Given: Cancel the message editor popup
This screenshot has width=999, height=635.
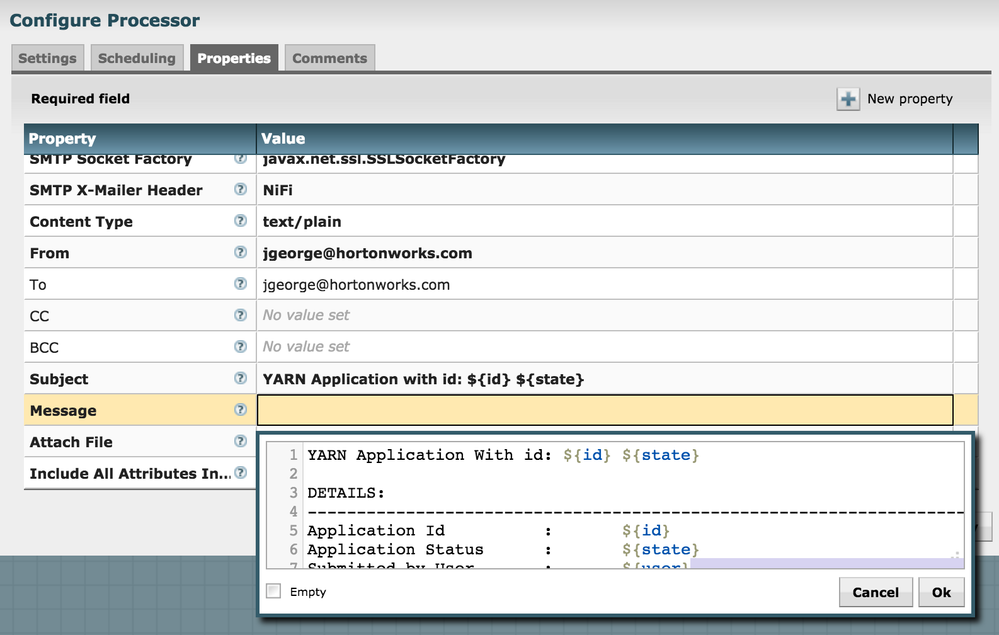Looking at the screenshot, I should [x=875, y=592].
